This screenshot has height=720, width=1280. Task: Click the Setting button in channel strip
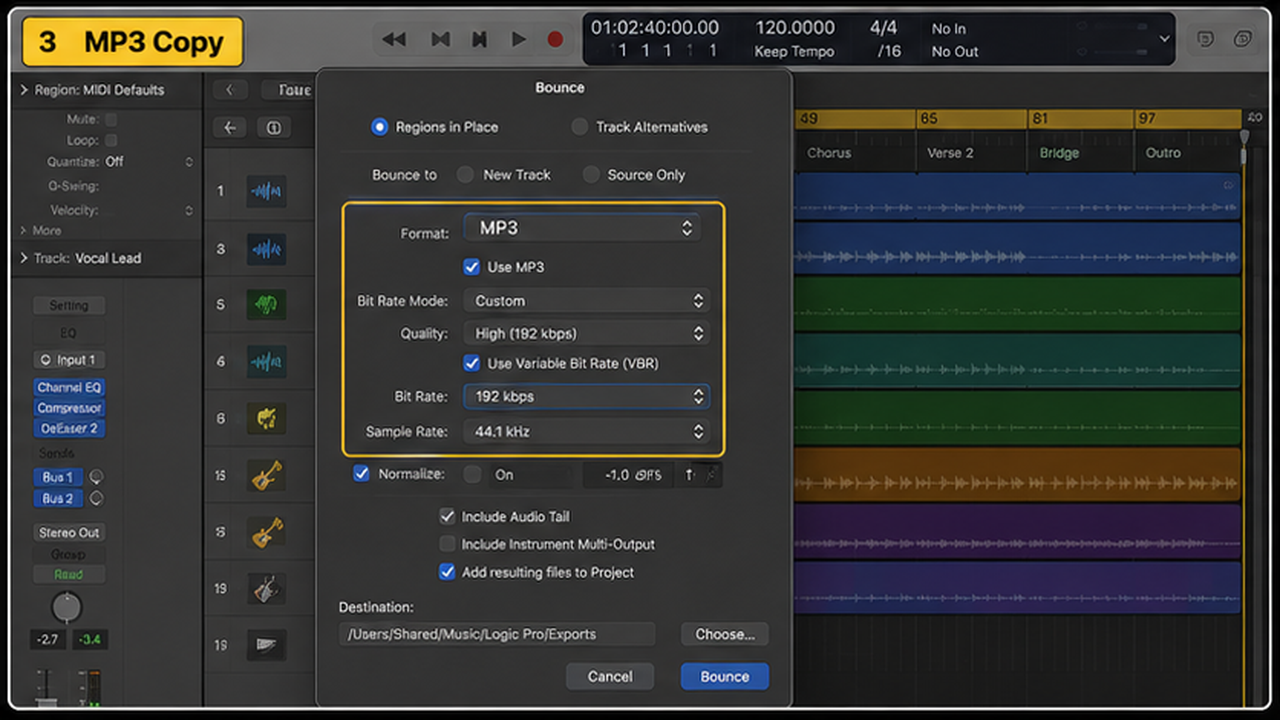tap(69, 306)
